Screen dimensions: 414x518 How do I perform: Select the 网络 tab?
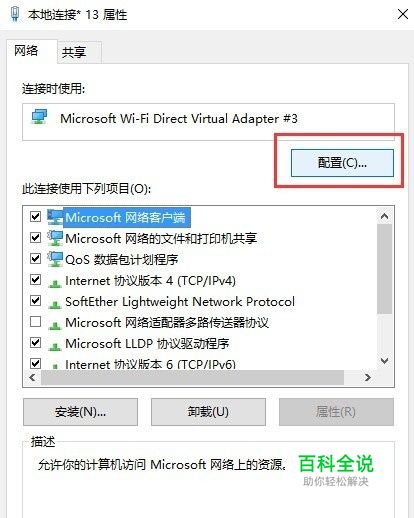tap(26, 51)
